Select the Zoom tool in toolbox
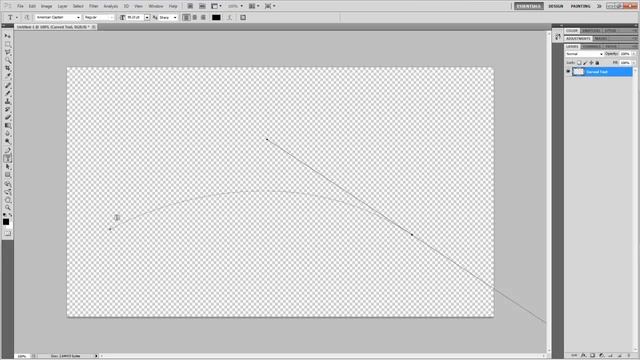 point(7,208)
